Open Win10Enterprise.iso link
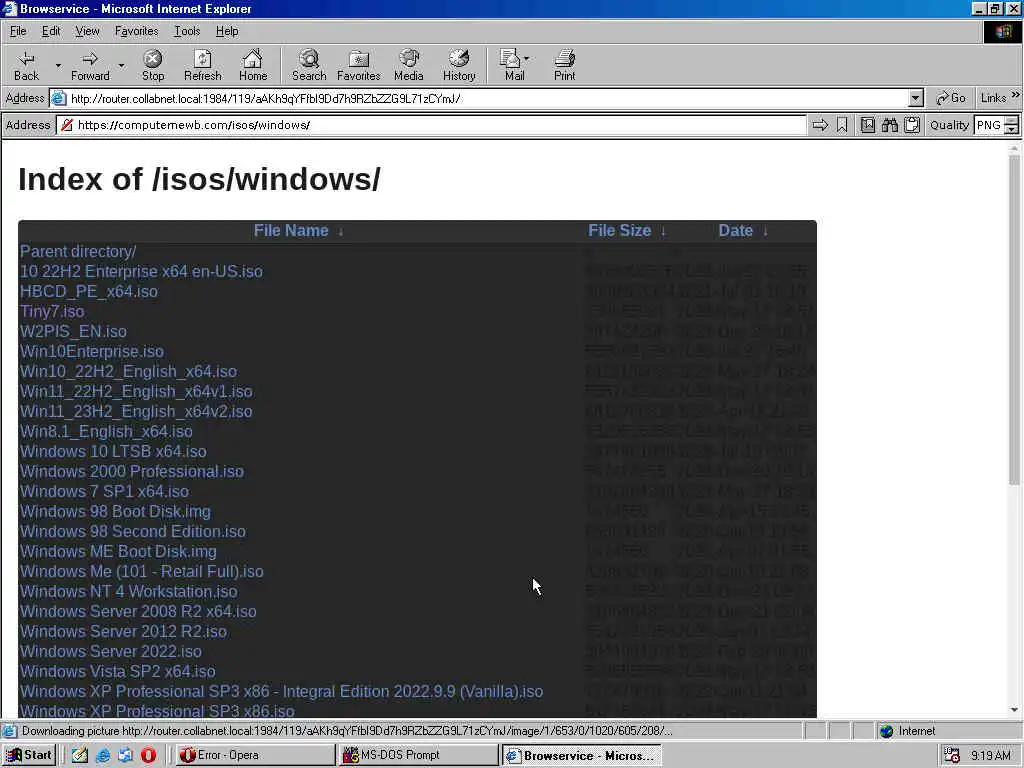Viewport: 1024px width, 768px height. tap(92, 351)
